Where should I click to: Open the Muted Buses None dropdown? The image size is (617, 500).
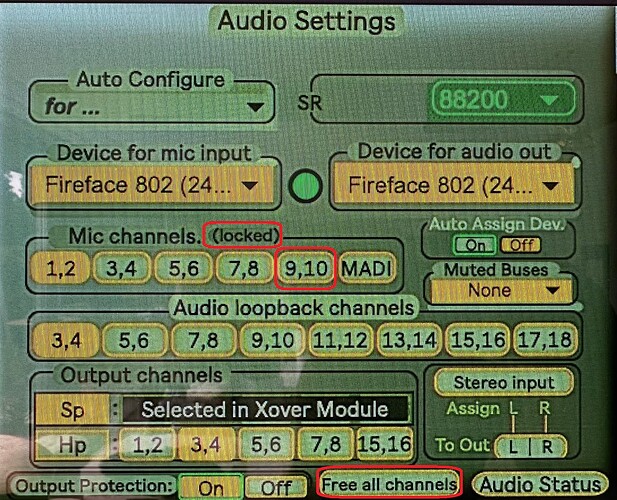click(502, 291)
